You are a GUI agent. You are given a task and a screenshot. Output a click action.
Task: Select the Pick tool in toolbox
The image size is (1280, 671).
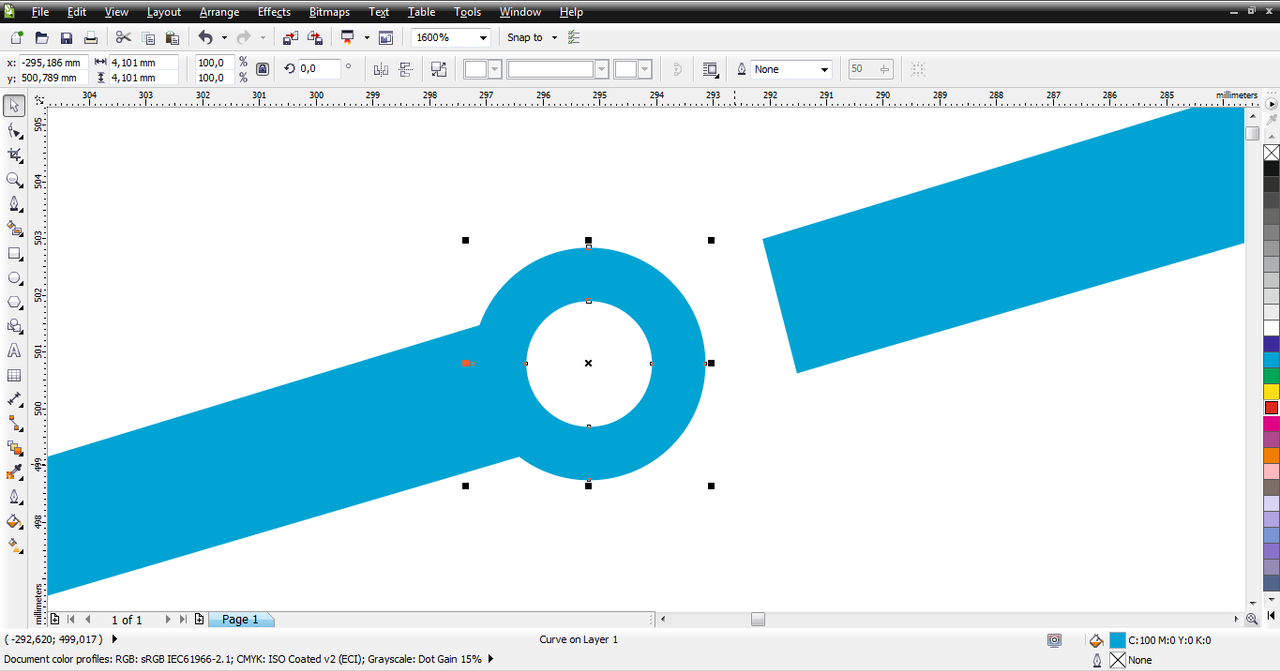coord(14,106)
